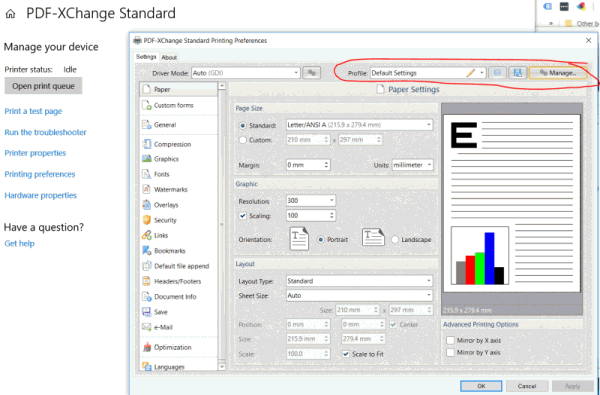600x395 pixels.
Task: Choose the Portrait orientation radio button
Action: [321, 240]
